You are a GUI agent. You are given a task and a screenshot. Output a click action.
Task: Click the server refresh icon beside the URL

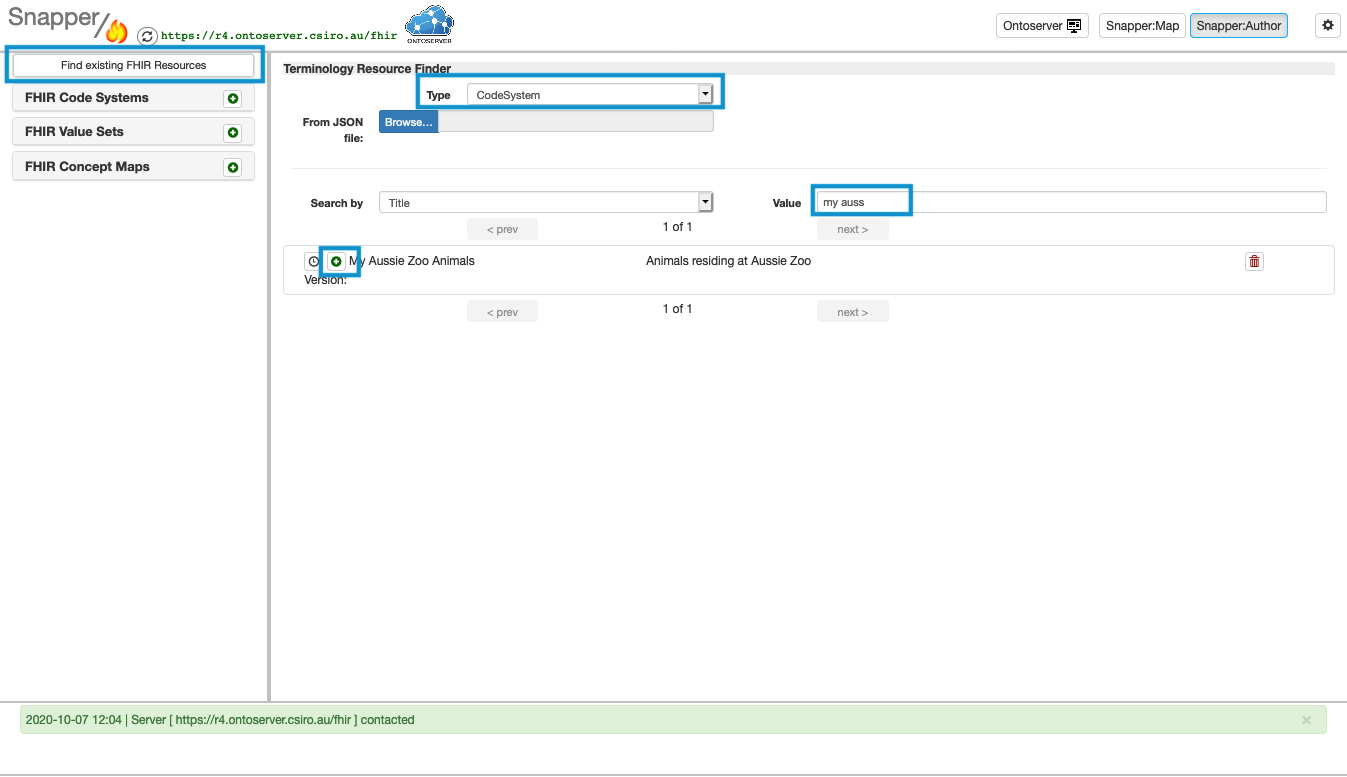147,35
